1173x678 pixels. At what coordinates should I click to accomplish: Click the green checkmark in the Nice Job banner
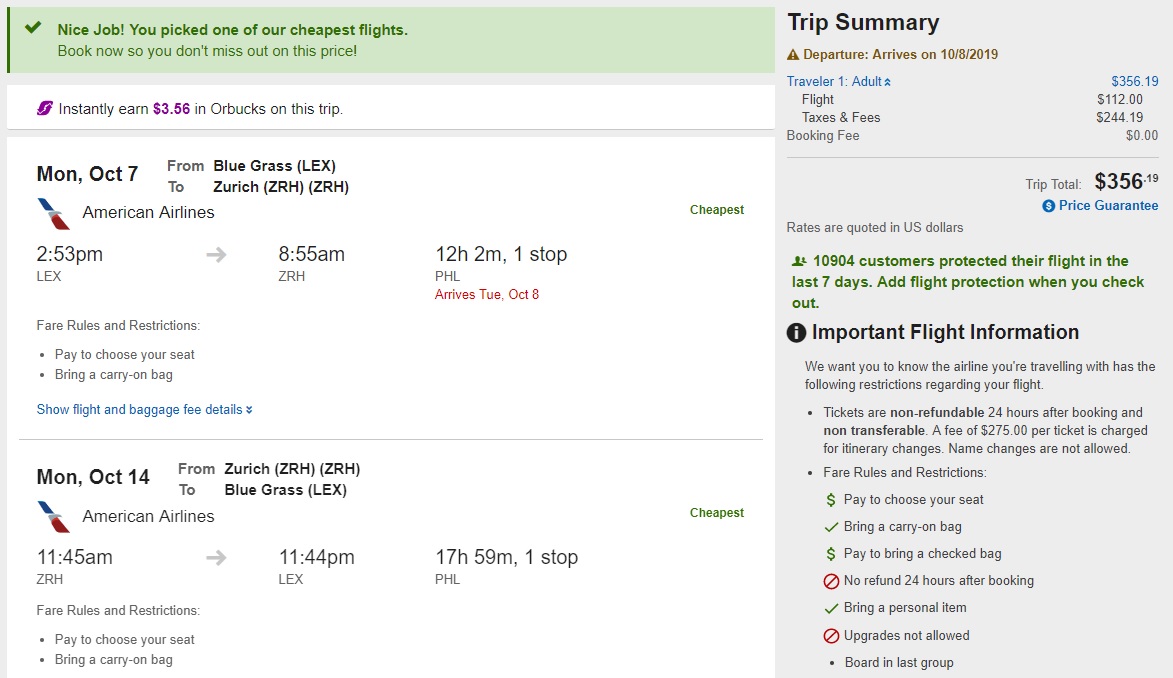click(33, 28)
